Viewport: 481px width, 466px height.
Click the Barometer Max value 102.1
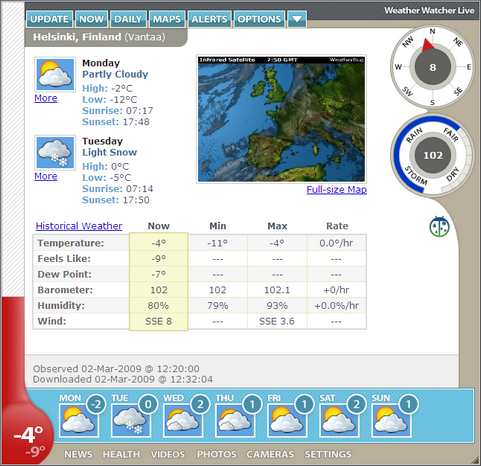pos(277,290)
